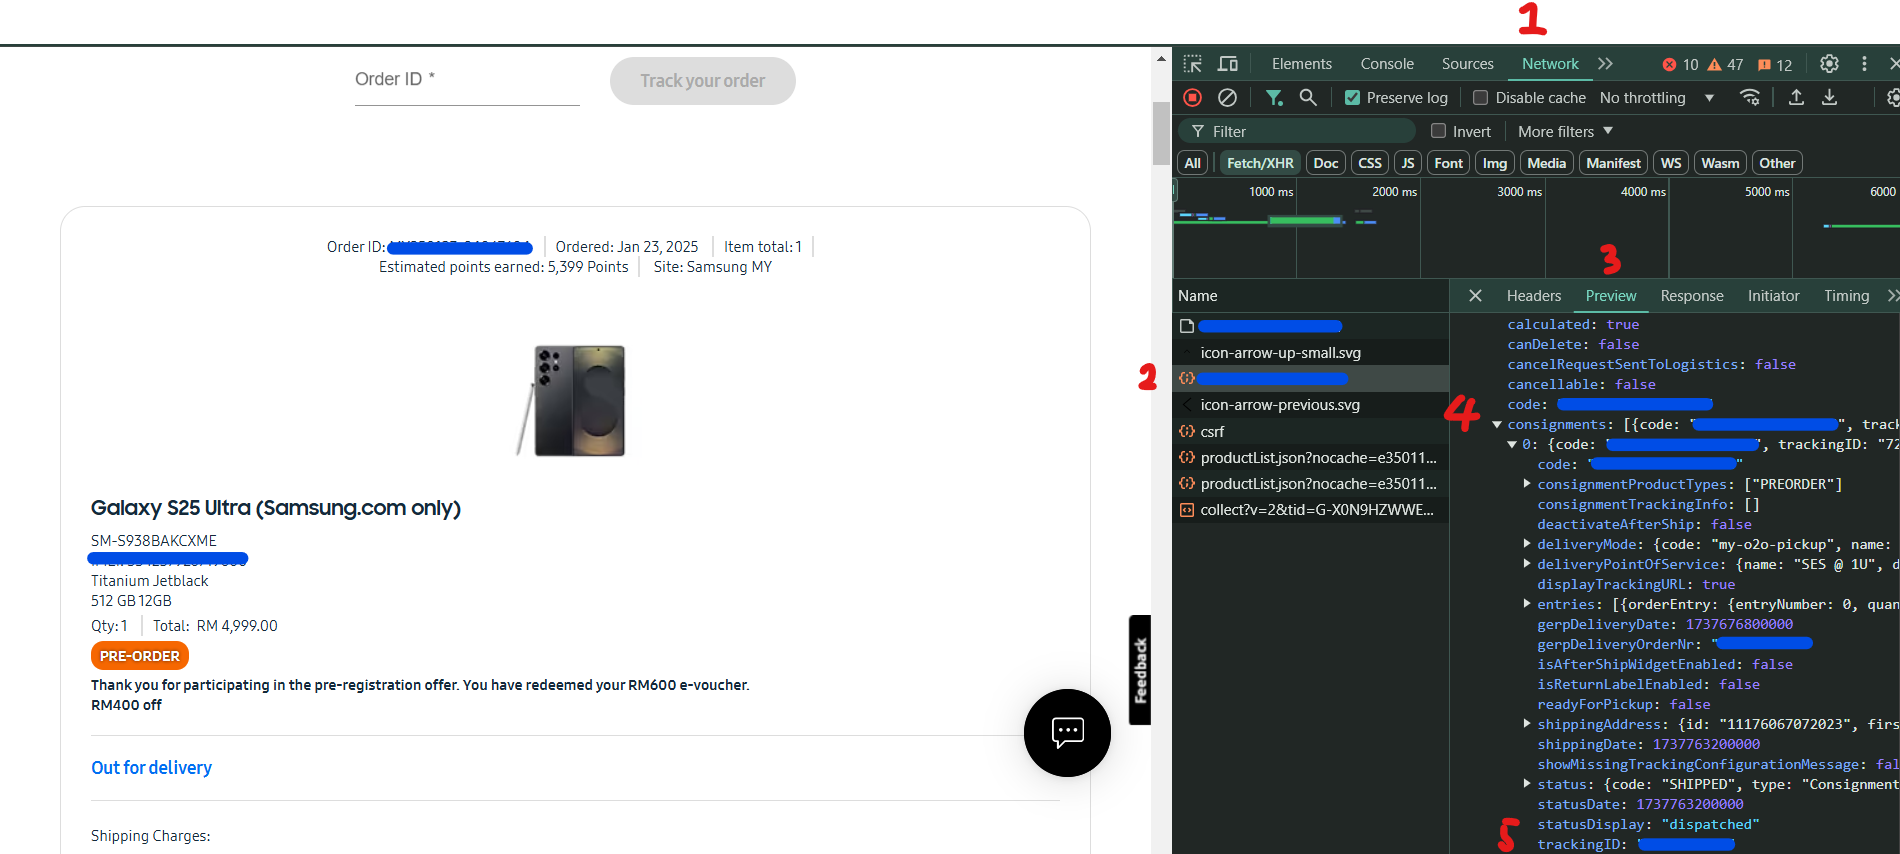The image size is (1900, 854).
Task: Toggle the network filter funnel icon
Action: (1274, 97)
